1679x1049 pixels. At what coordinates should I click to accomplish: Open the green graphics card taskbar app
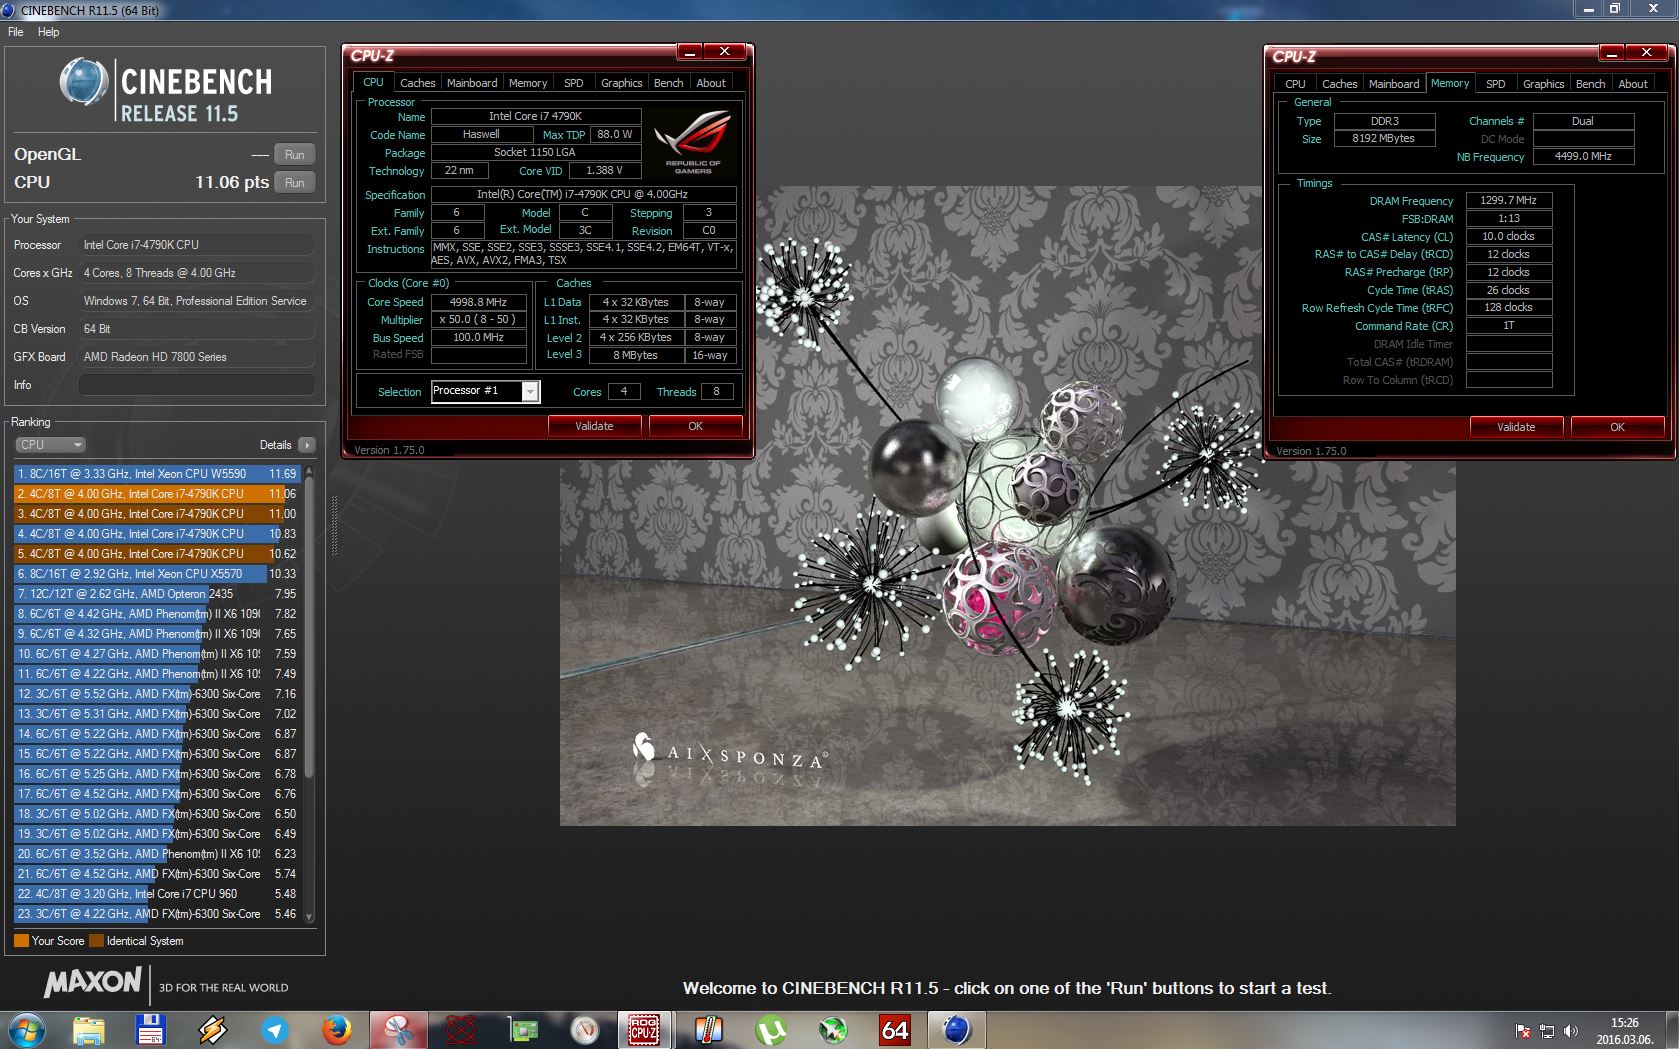[523, 1029]
